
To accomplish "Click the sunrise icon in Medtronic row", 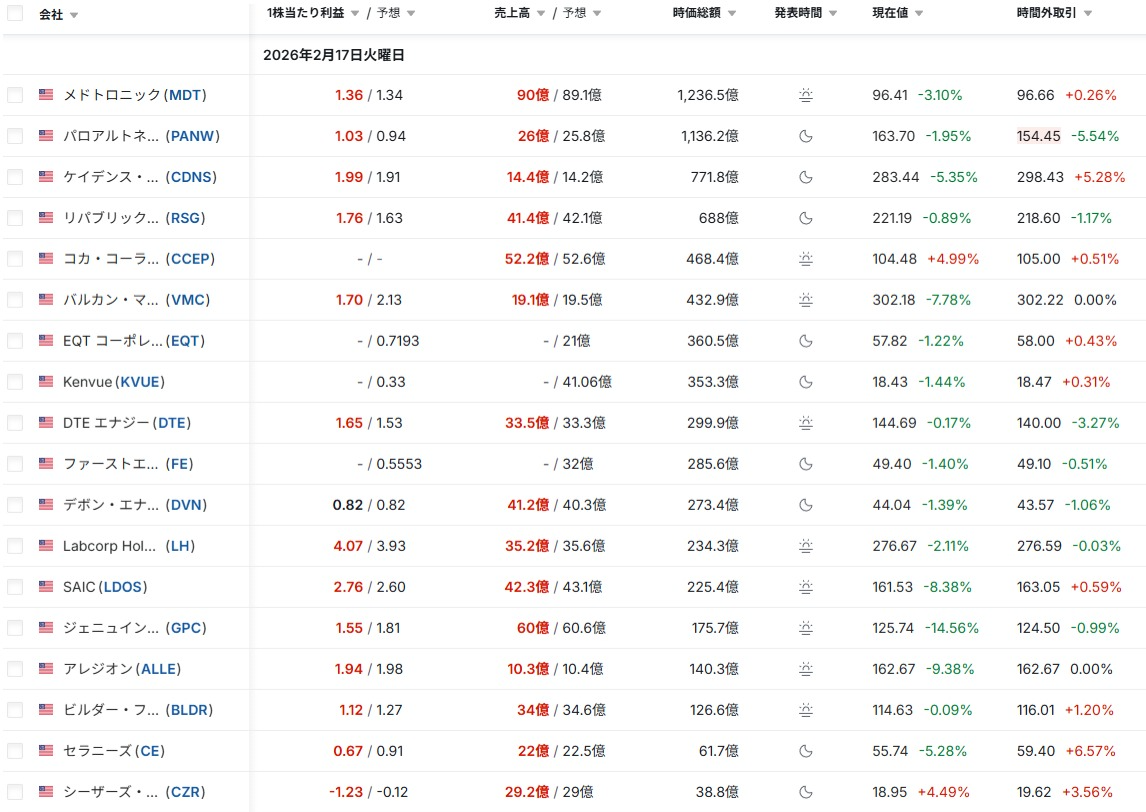I will point(806,95).
